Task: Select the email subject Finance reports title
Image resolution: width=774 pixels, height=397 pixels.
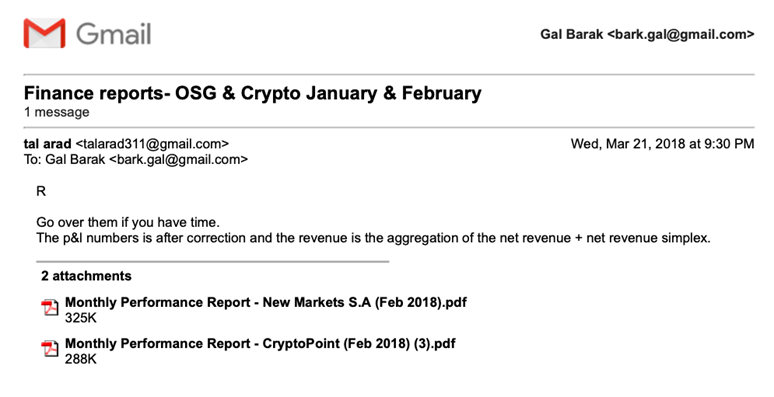Action: tap(253, 93)
